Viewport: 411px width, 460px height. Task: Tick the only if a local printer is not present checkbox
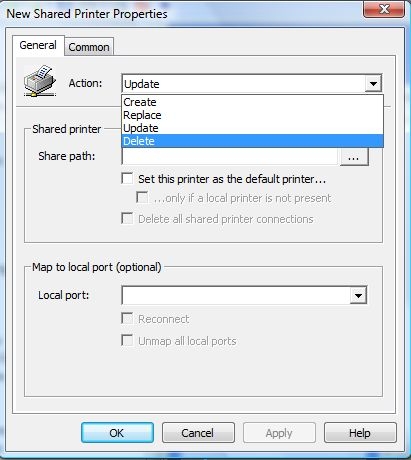tap(142, 197)
